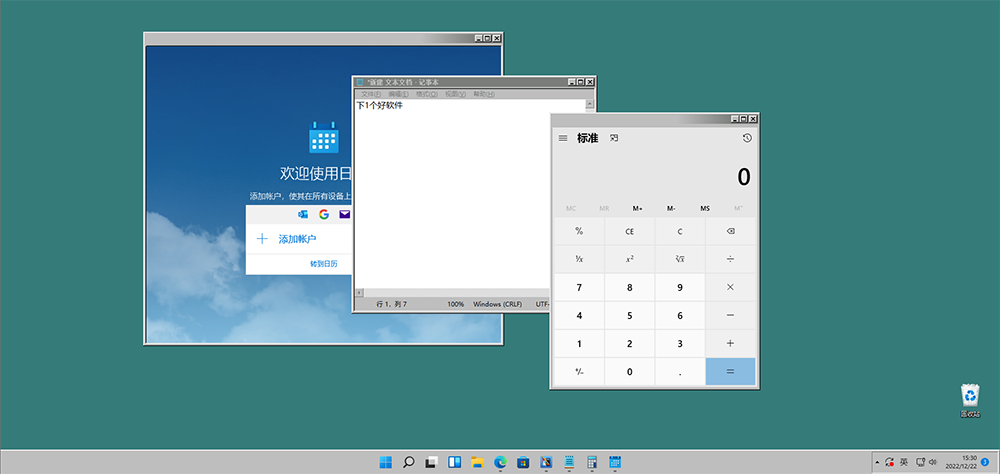
Task: Open the calculator hamburger navigation menu
Action: (x=563, y=138)
